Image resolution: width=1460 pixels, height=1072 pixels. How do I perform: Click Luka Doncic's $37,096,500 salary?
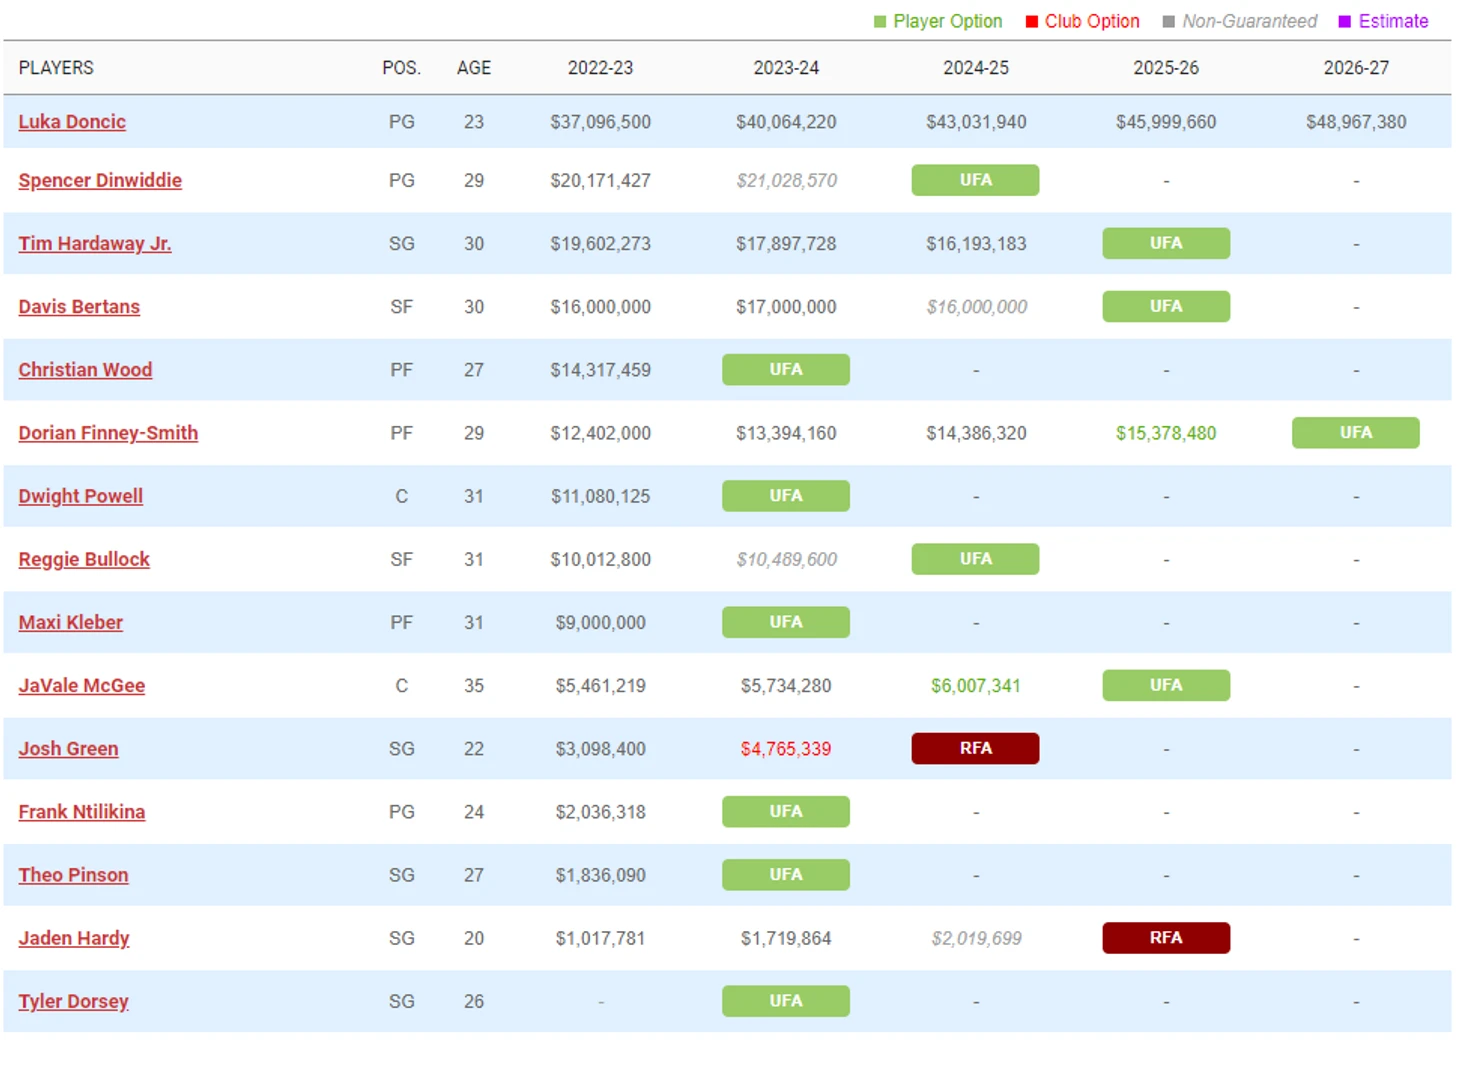pos(600,122)
